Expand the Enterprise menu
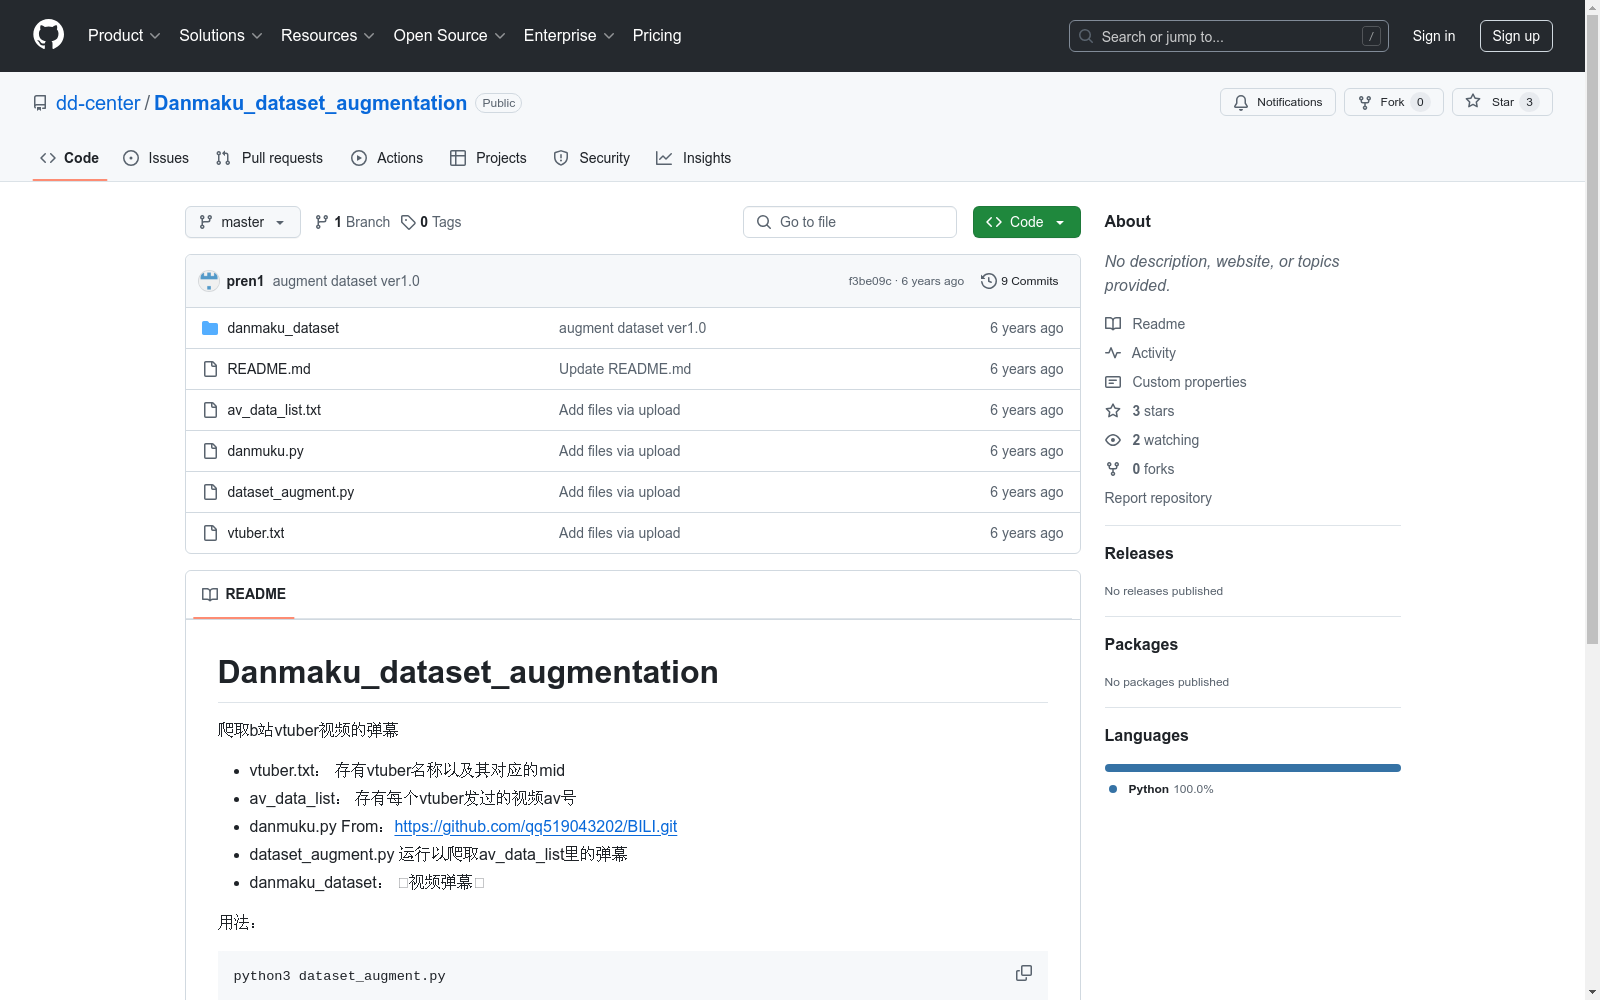 click(570, 36)
